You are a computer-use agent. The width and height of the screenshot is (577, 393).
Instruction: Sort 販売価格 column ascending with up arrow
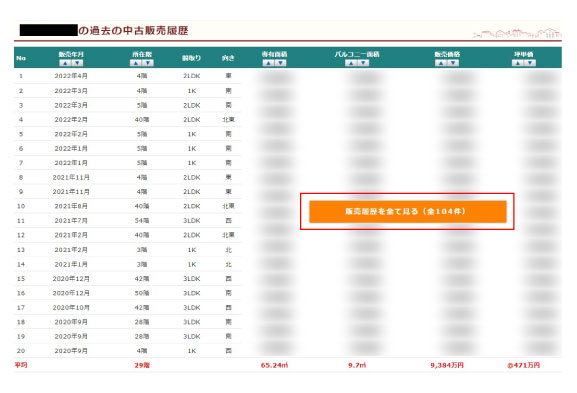(x=441, y=63)
